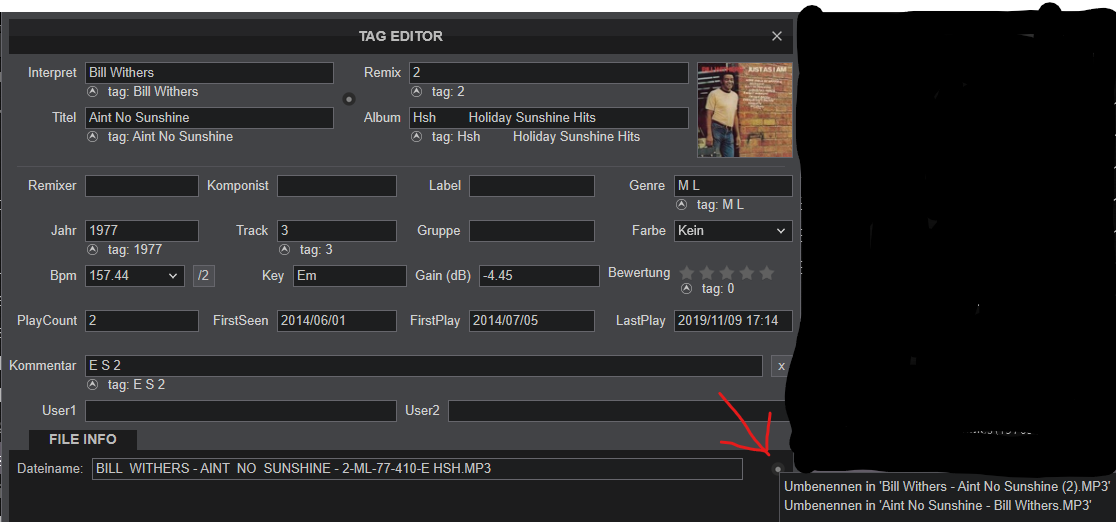
Task: Click the Key field showing Em
Action: pos(349,276)
